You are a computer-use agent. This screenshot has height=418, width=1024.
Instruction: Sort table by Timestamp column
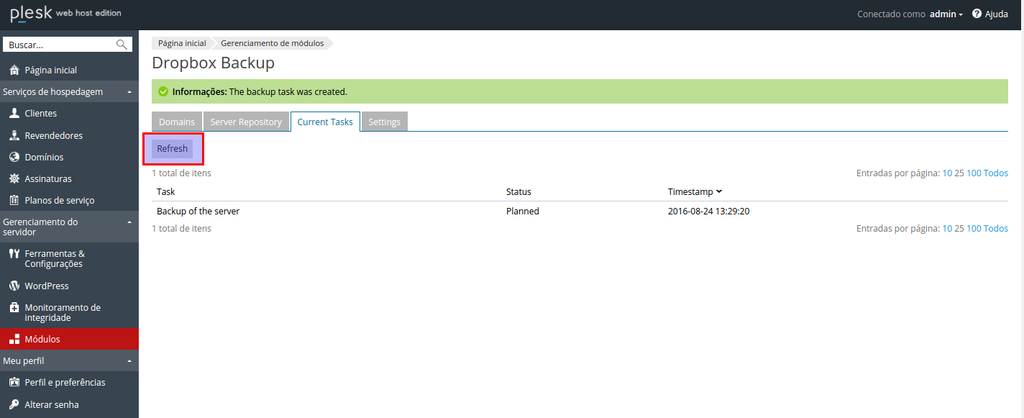694,191
